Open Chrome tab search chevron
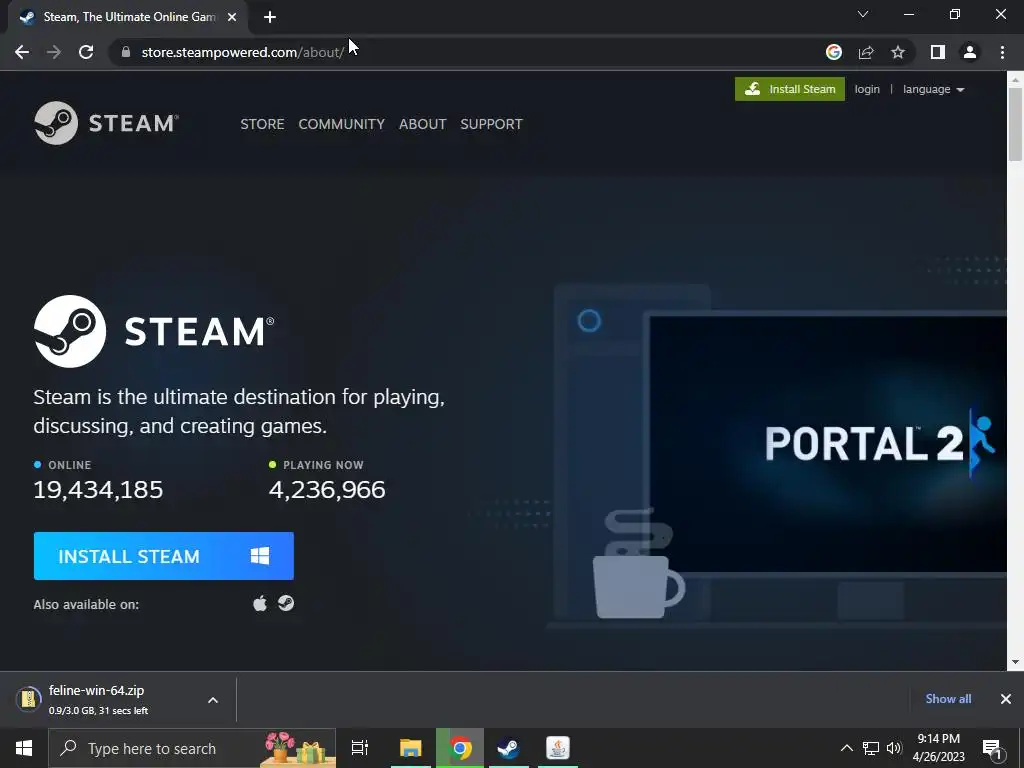Screen dimensions: 1024x768 click(x=863, y=14)
